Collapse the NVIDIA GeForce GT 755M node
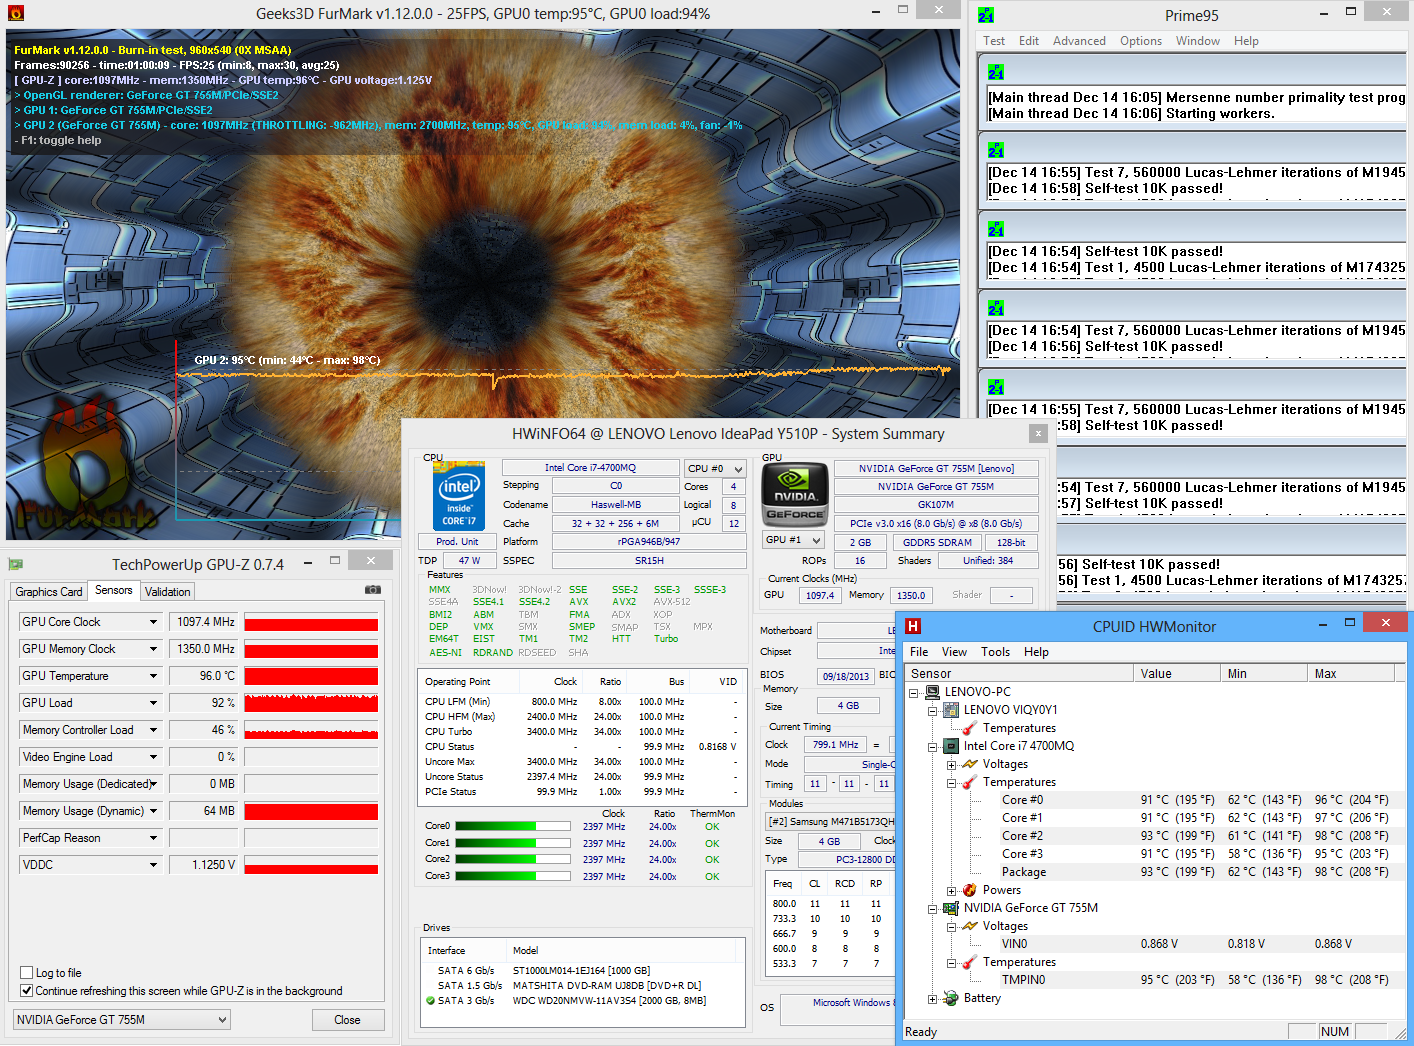 pos(932,908)
